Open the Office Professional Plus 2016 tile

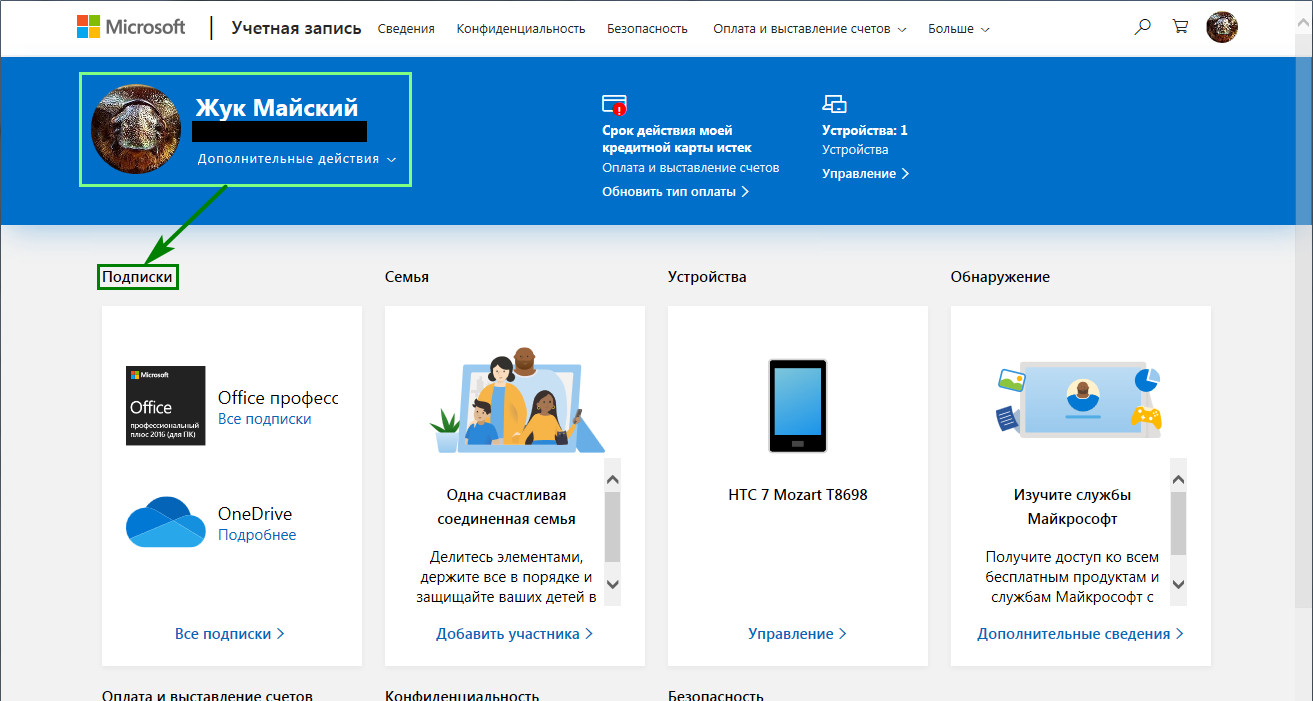(x=166, y=405)
